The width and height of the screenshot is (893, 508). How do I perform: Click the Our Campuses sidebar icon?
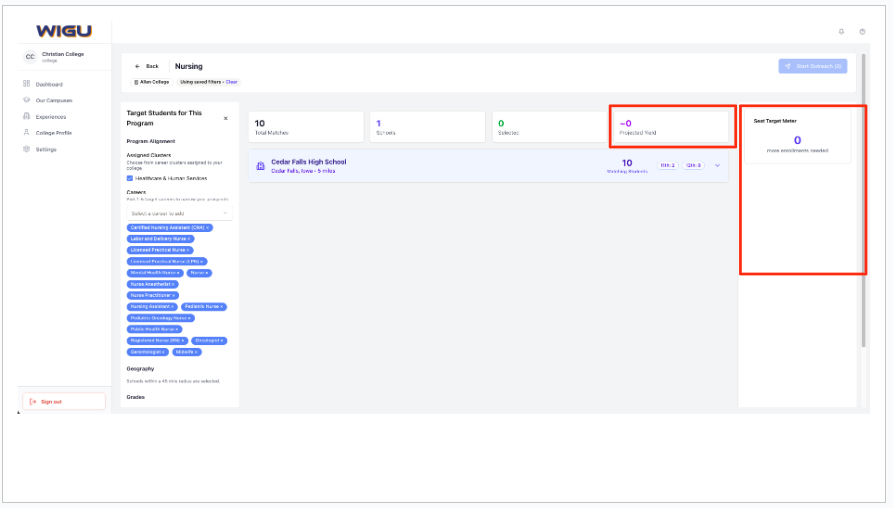point(26,100)
